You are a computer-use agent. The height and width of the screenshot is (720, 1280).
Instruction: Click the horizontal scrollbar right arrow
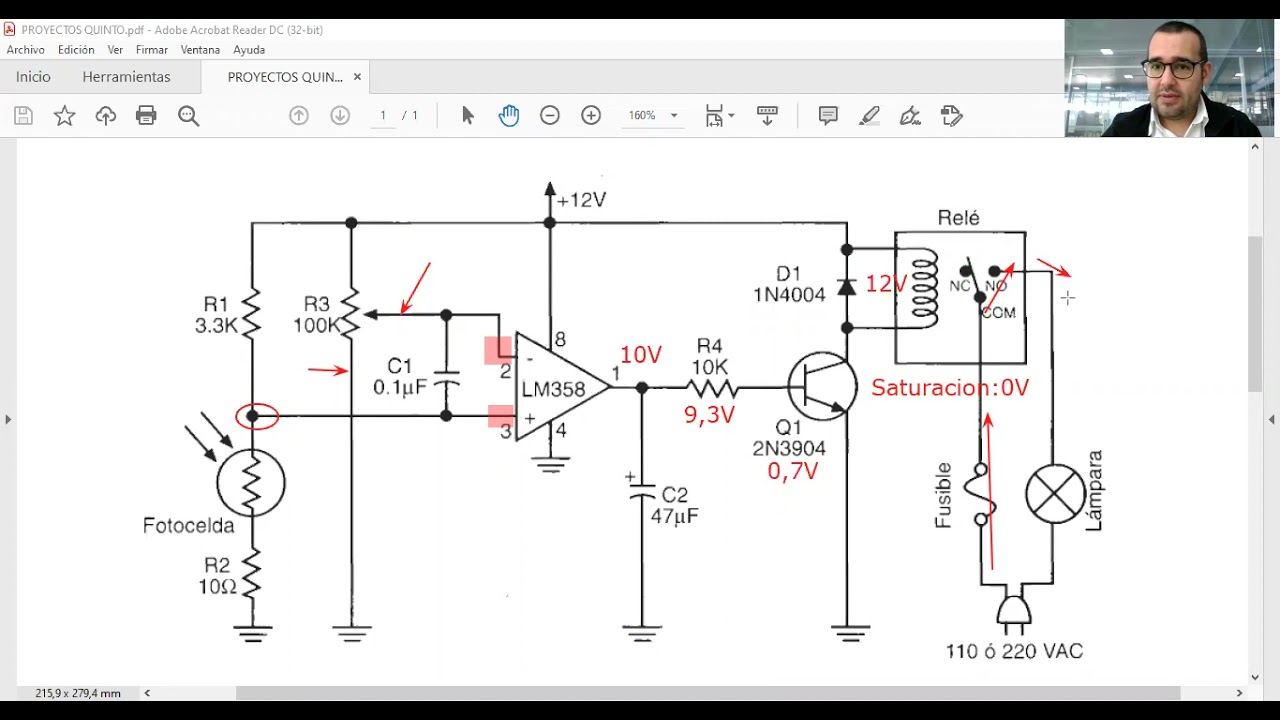coord(1240,693)
